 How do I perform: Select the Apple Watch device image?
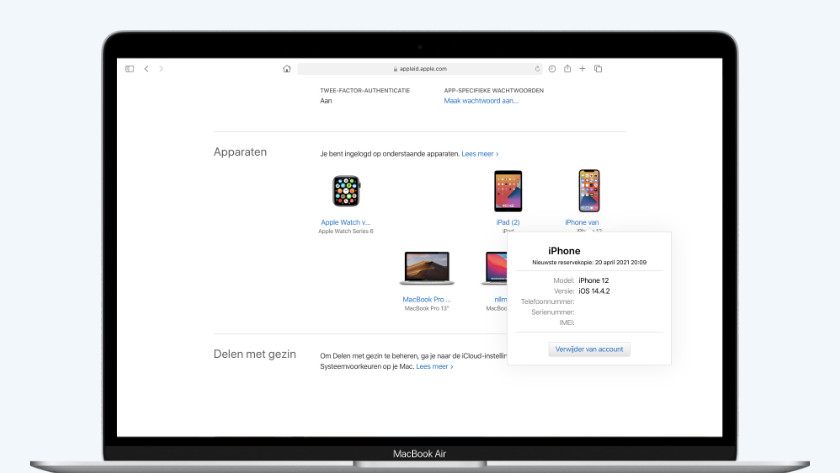click(346, 191)
